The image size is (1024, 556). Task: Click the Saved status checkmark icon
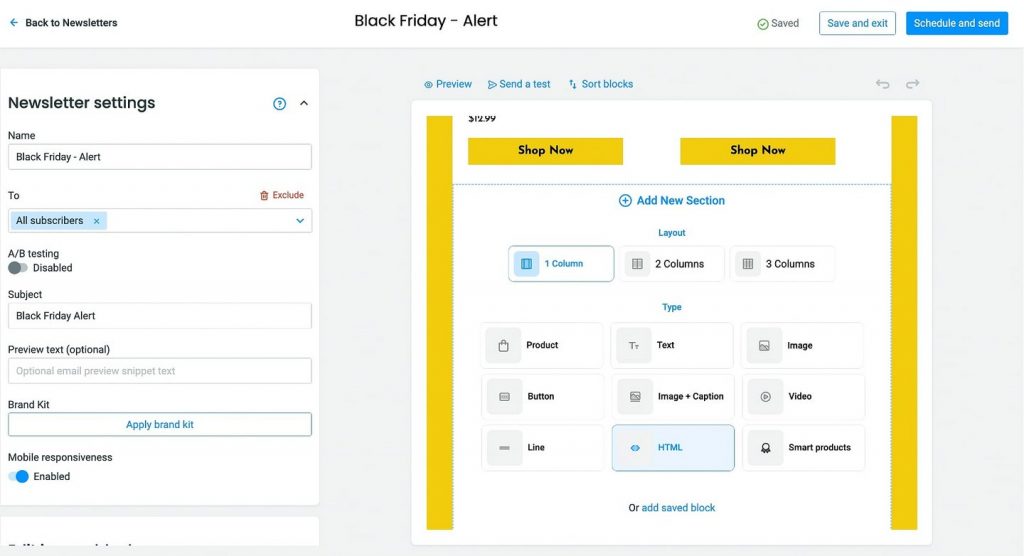pyautogui.click(x=762, y=24)
